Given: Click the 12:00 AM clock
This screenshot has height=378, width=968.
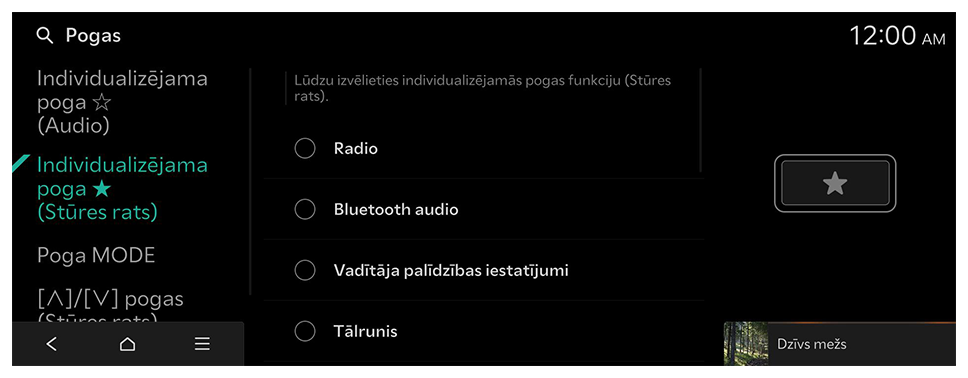Looking at the screenshot, I should (897, 36).
